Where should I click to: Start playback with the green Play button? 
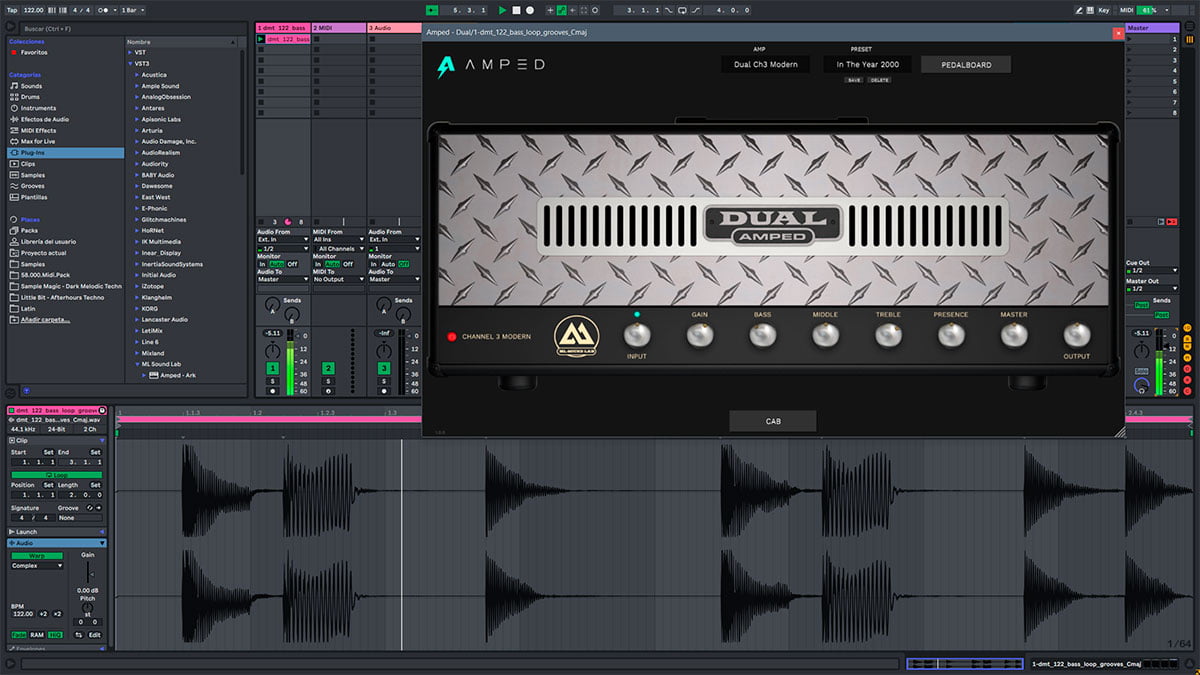[x=503, y=10]
